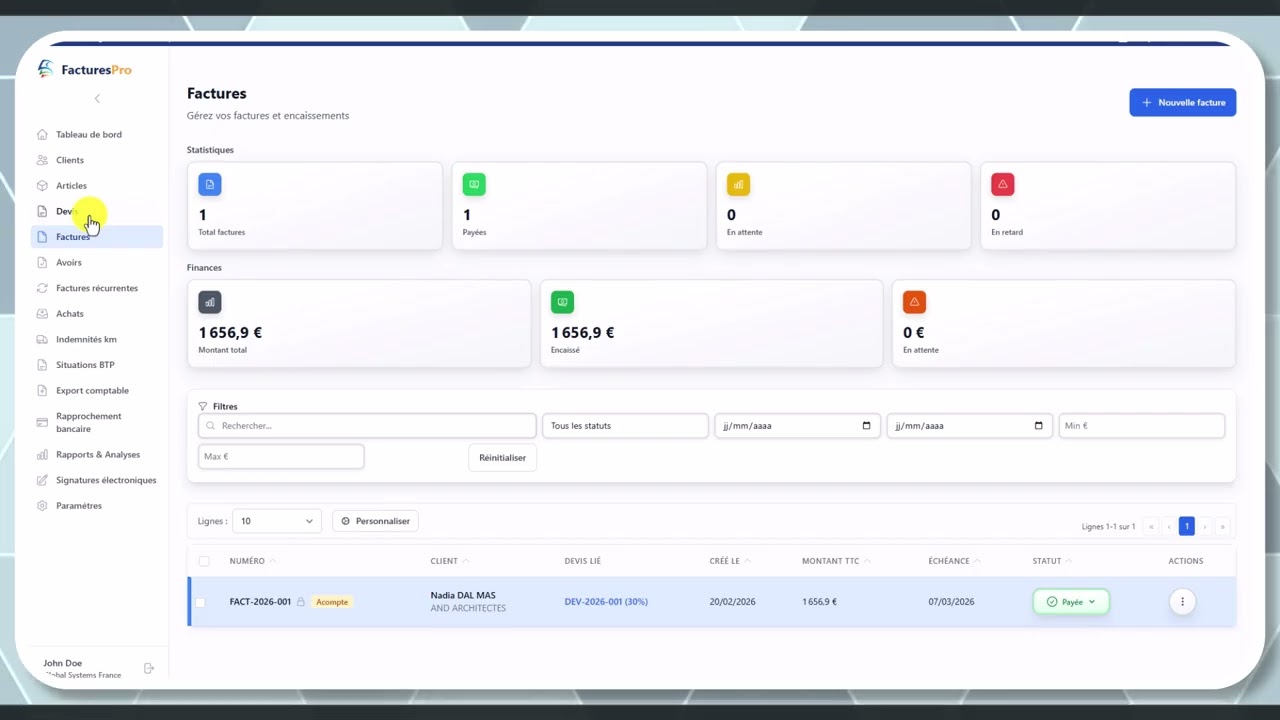Image resolution: width=1280 pixels, height=720 pixels.
Task: Open calendar picker of second date field
Action: click(1038, 426)
